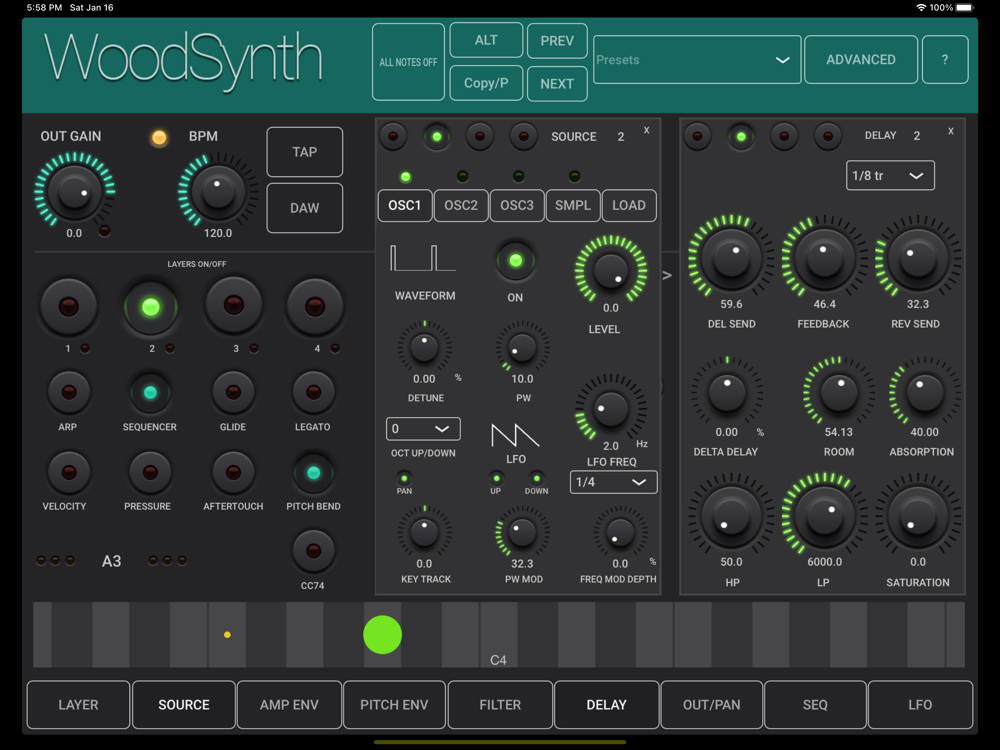Image resolution: width=1000 pixels, height=750 pixels.
Task: Click the LFO sawtooth waveform icon
Action: pyautogui.click(x=515, y=435)
